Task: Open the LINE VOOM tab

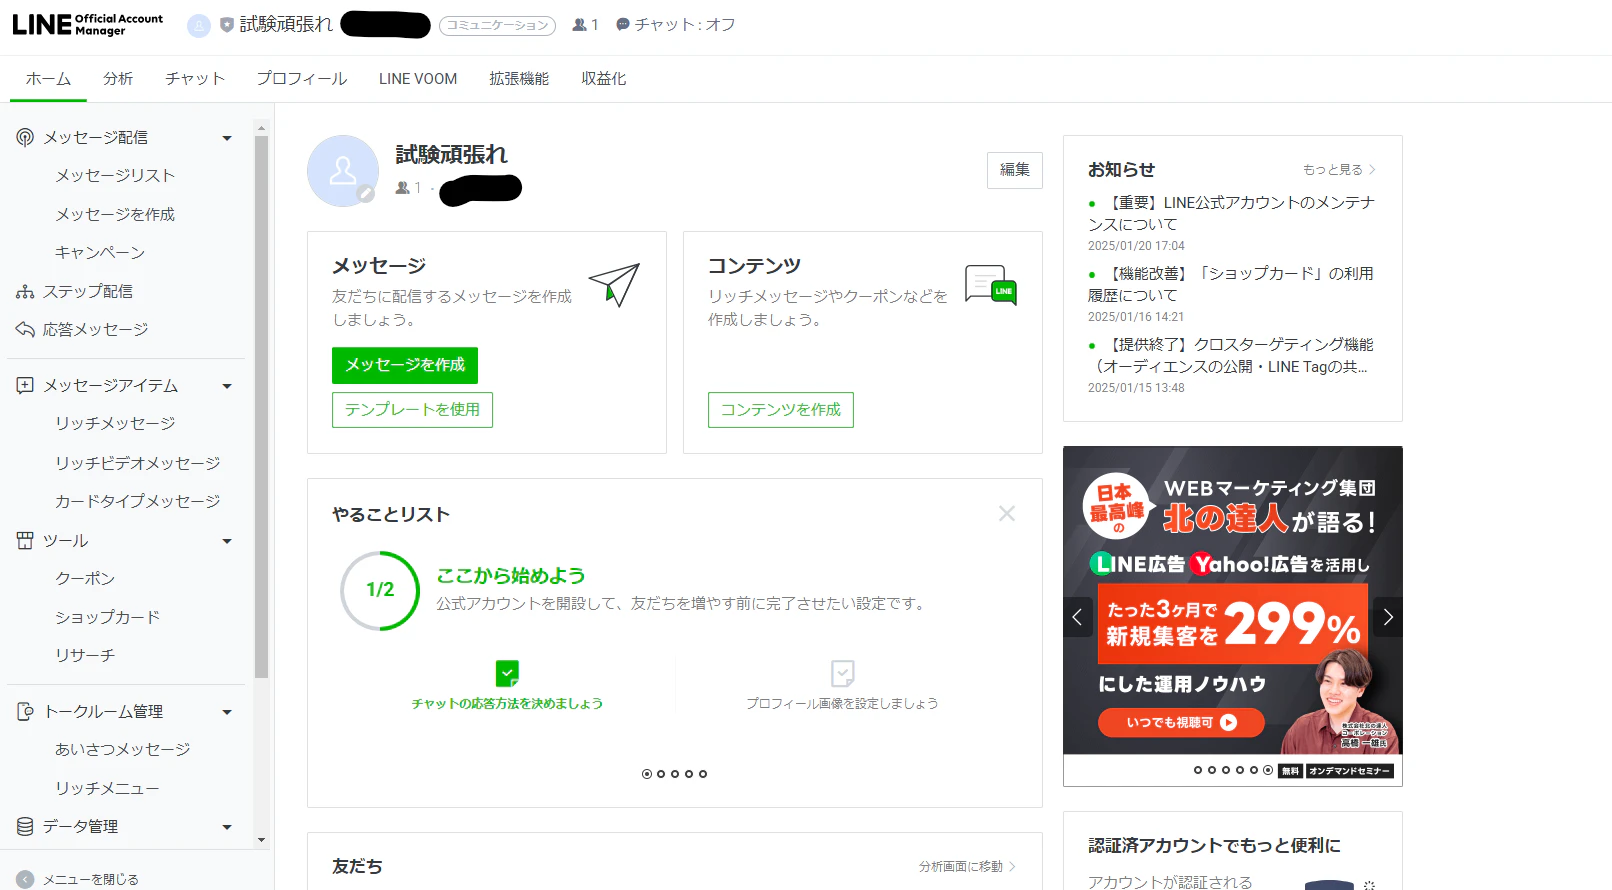Action: (418, 79)
